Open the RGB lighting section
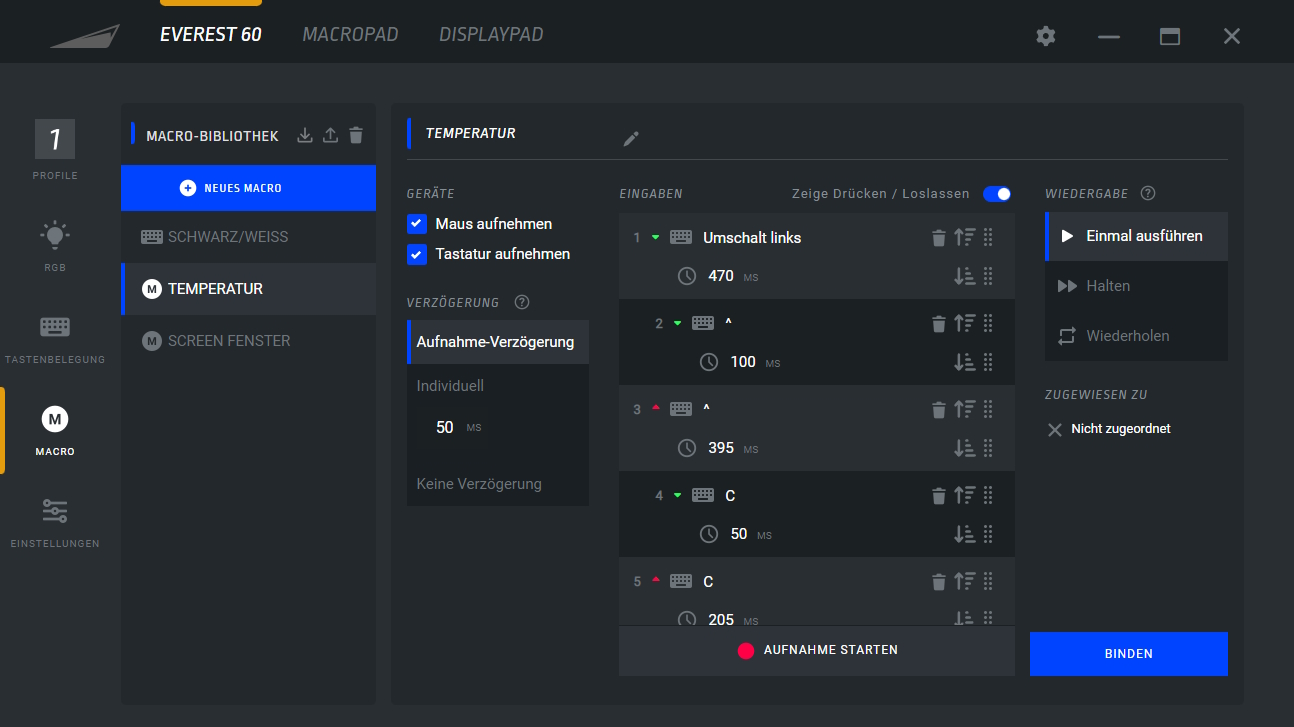Image resolution: width=1294 pixels, height=727 pixels. click(54, 245)
